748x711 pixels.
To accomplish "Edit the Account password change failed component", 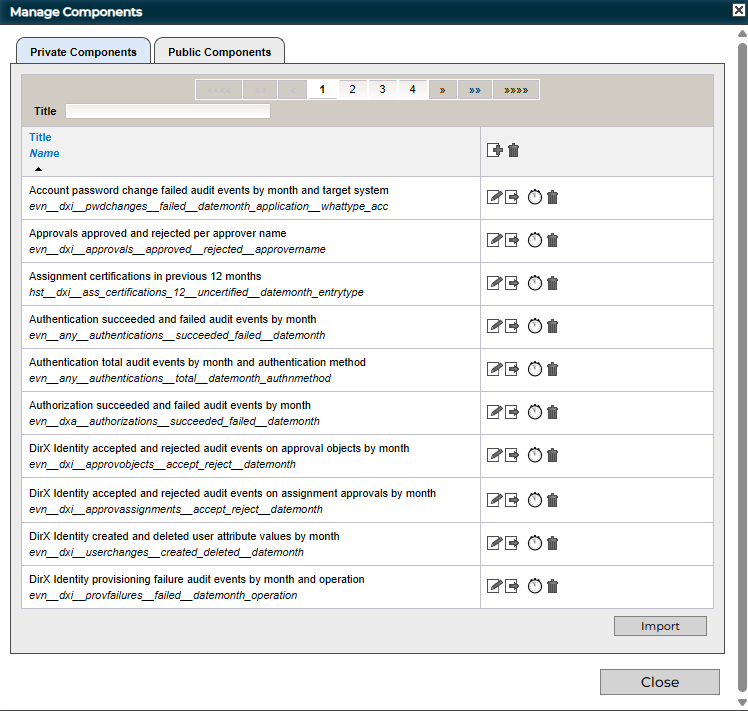I will coord(493,197).
